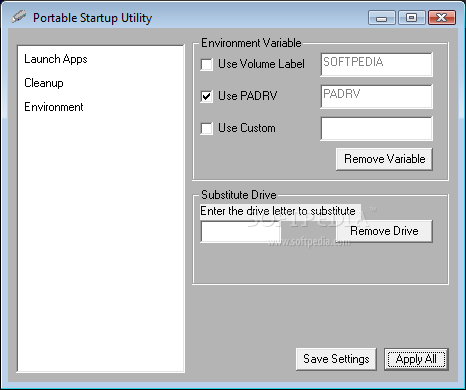
Task: Close the Portable Startup Utility window
Action: click(442, 18)
